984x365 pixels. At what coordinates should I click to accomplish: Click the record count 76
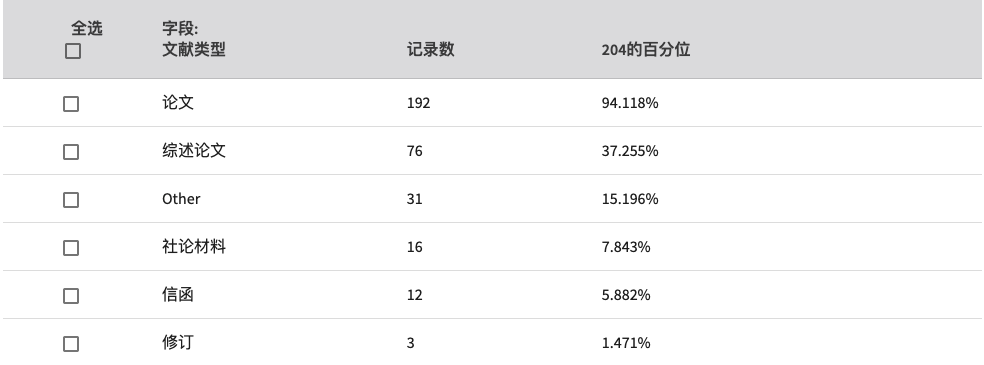(x=414, y=151)
